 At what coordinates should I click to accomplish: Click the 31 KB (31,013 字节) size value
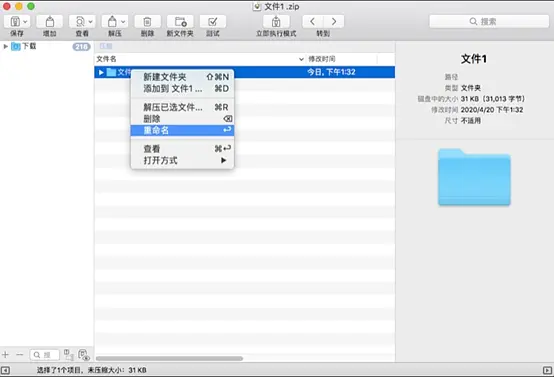tap(493, 99)
